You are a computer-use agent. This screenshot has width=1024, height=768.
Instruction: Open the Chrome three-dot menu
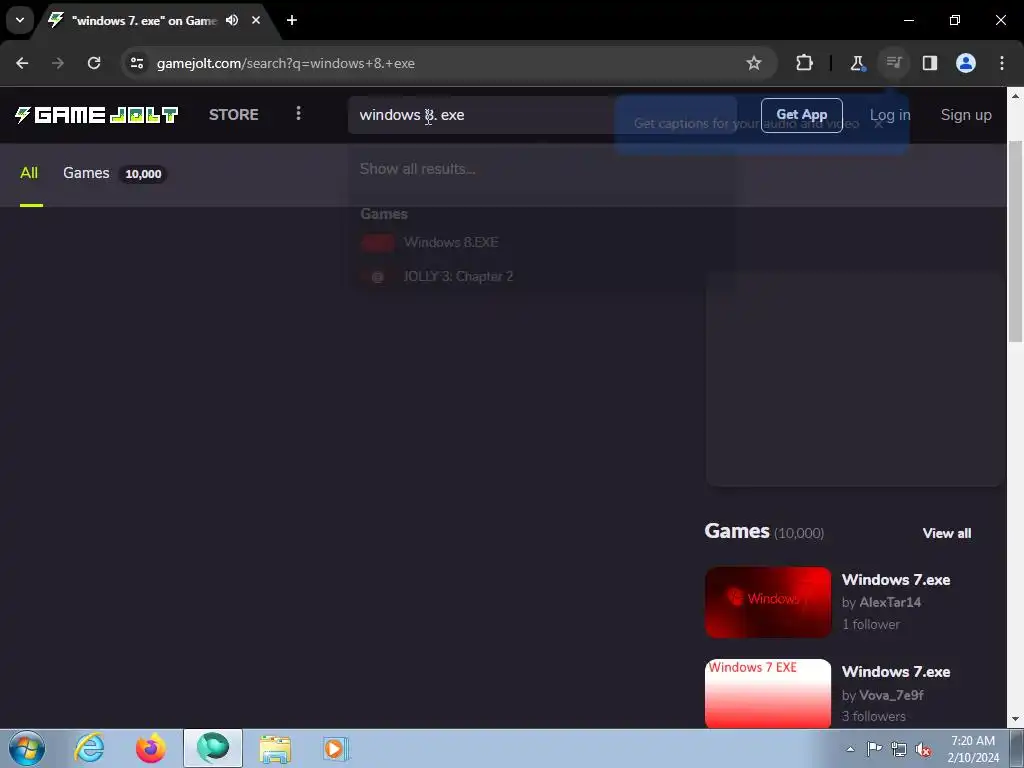(x=1002, y=63)
